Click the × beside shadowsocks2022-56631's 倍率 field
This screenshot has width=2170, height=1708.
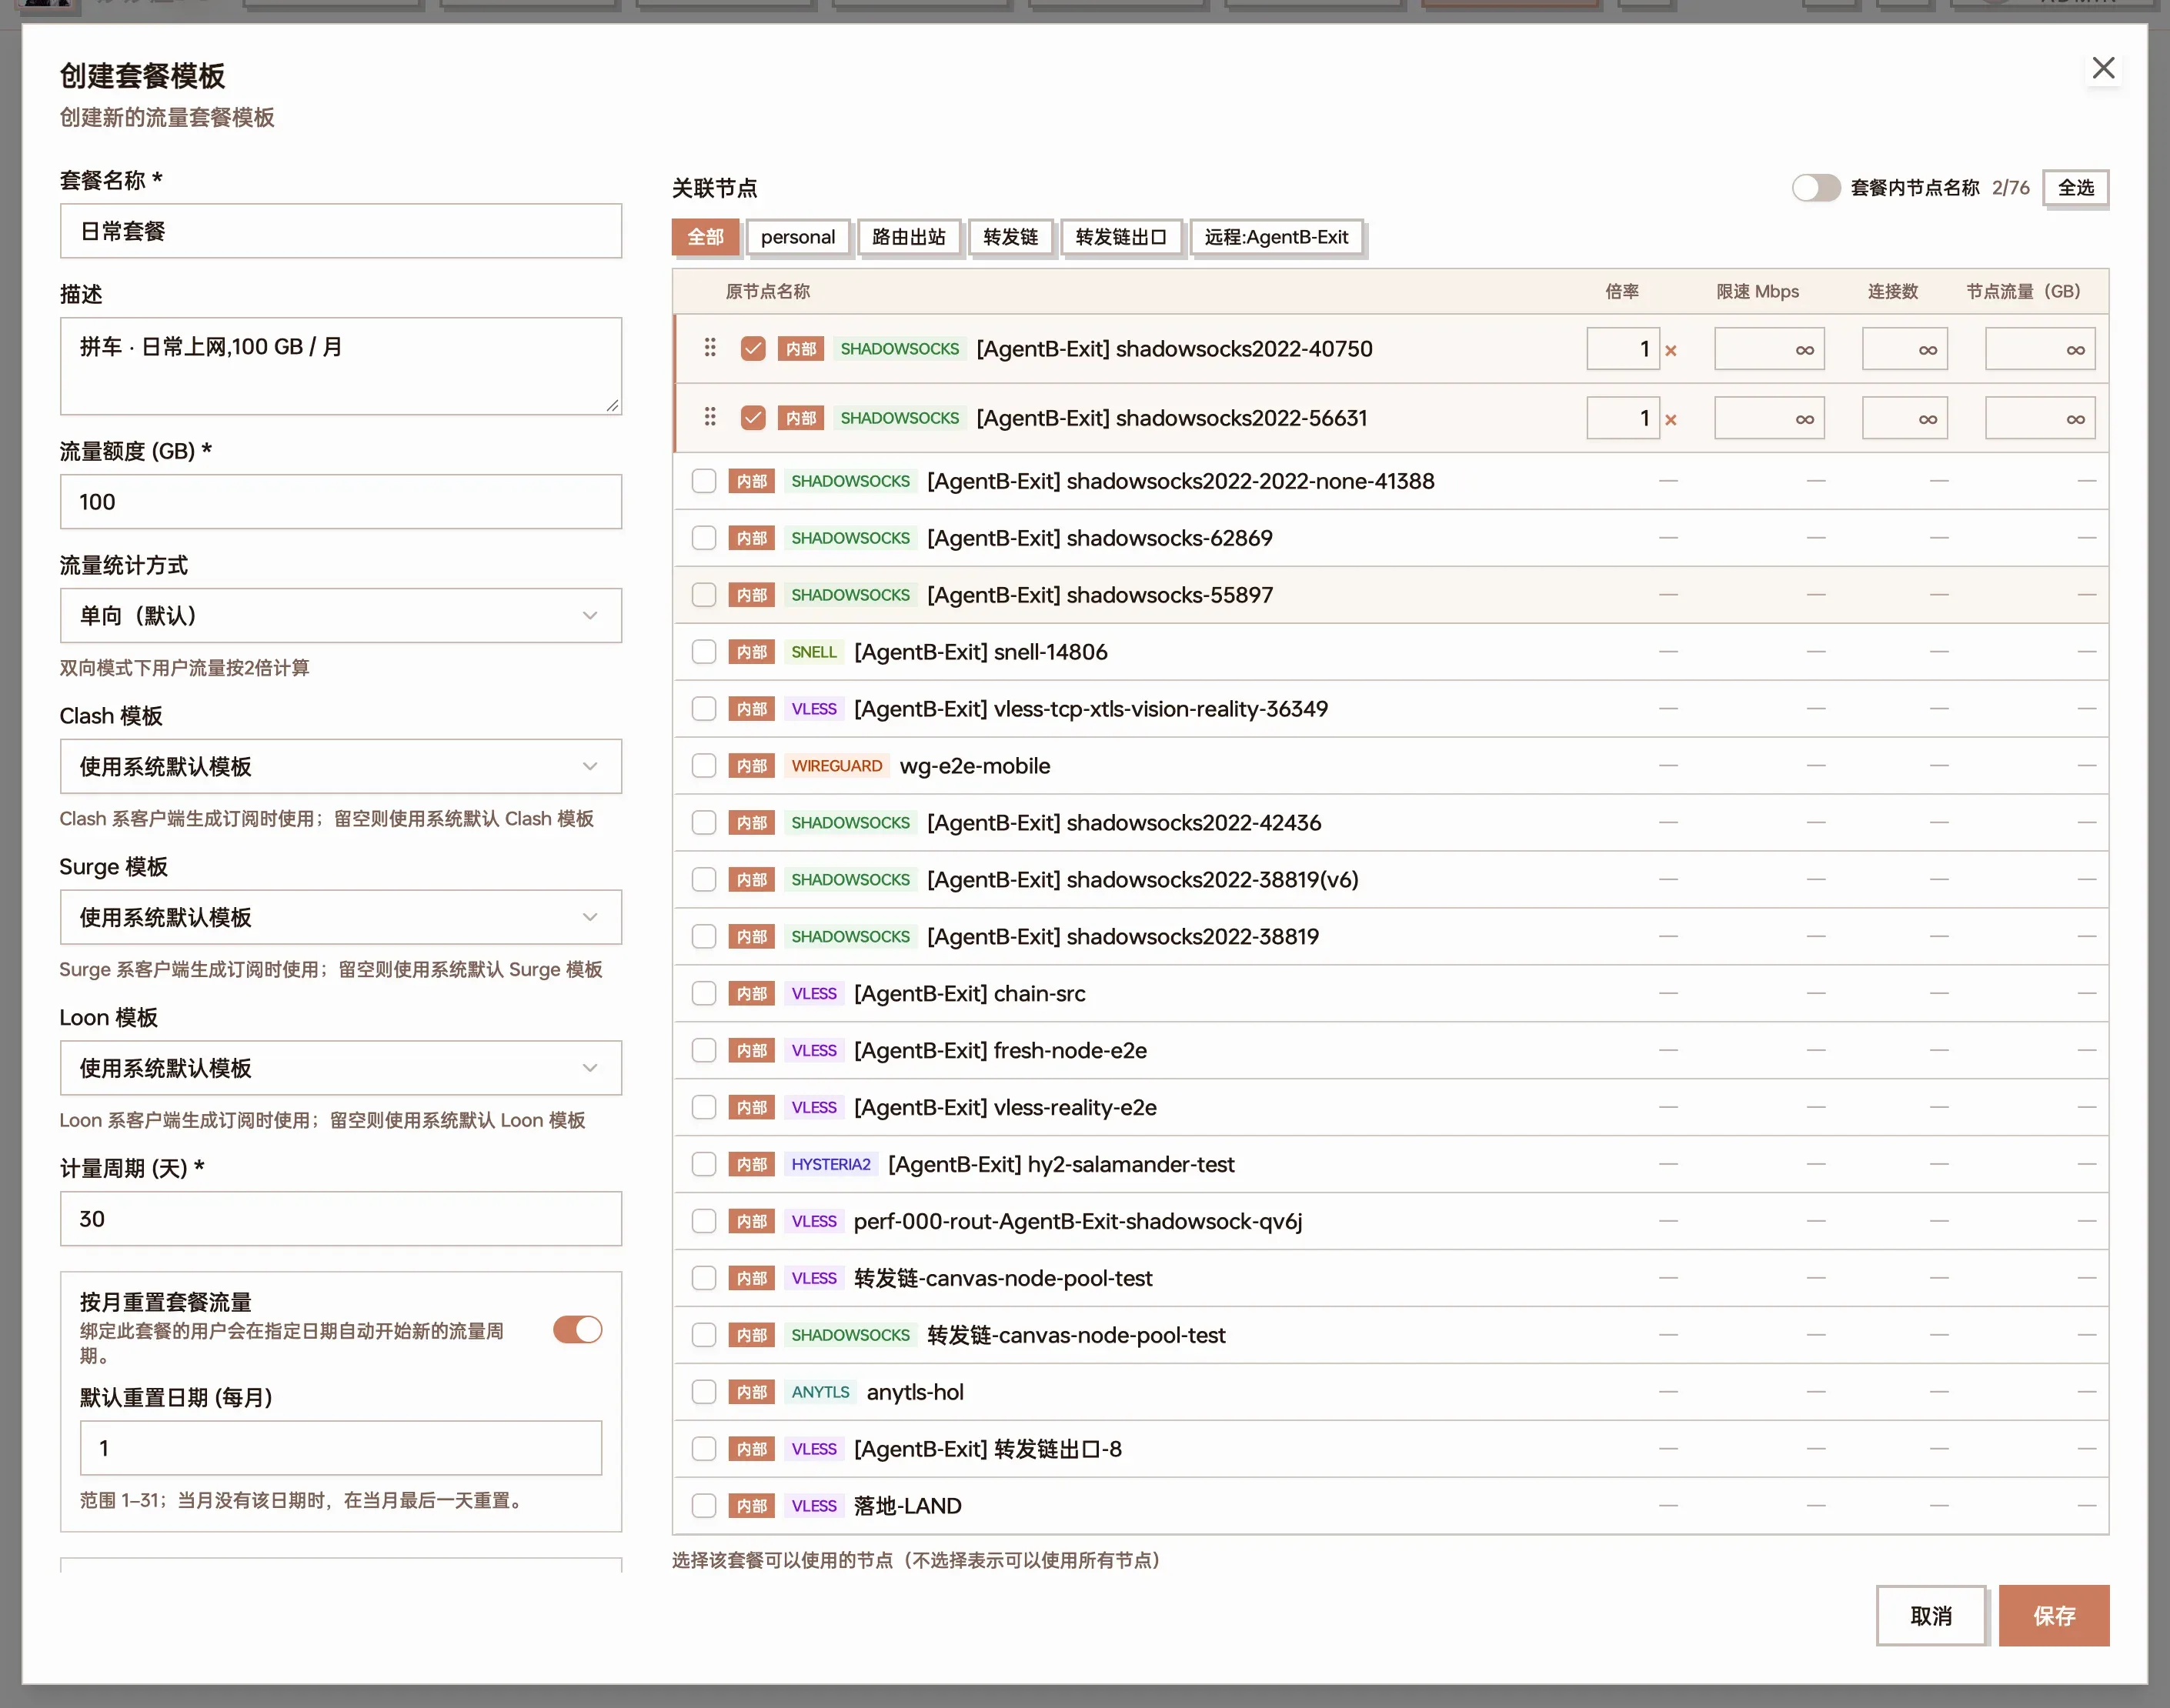pyautogui.click(x=1670, y=419)
